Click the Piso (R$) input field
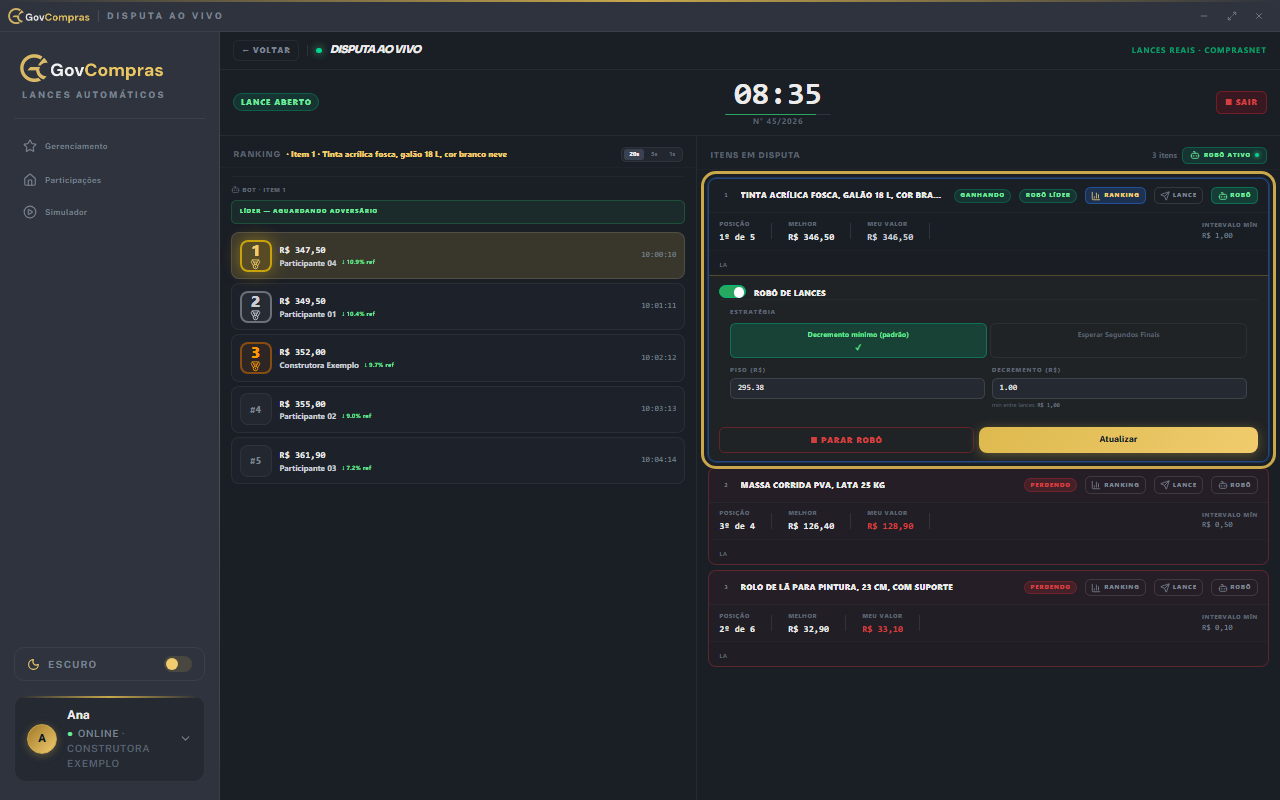The height and width of the screenshot is (800, 1280). pos(856,388)
